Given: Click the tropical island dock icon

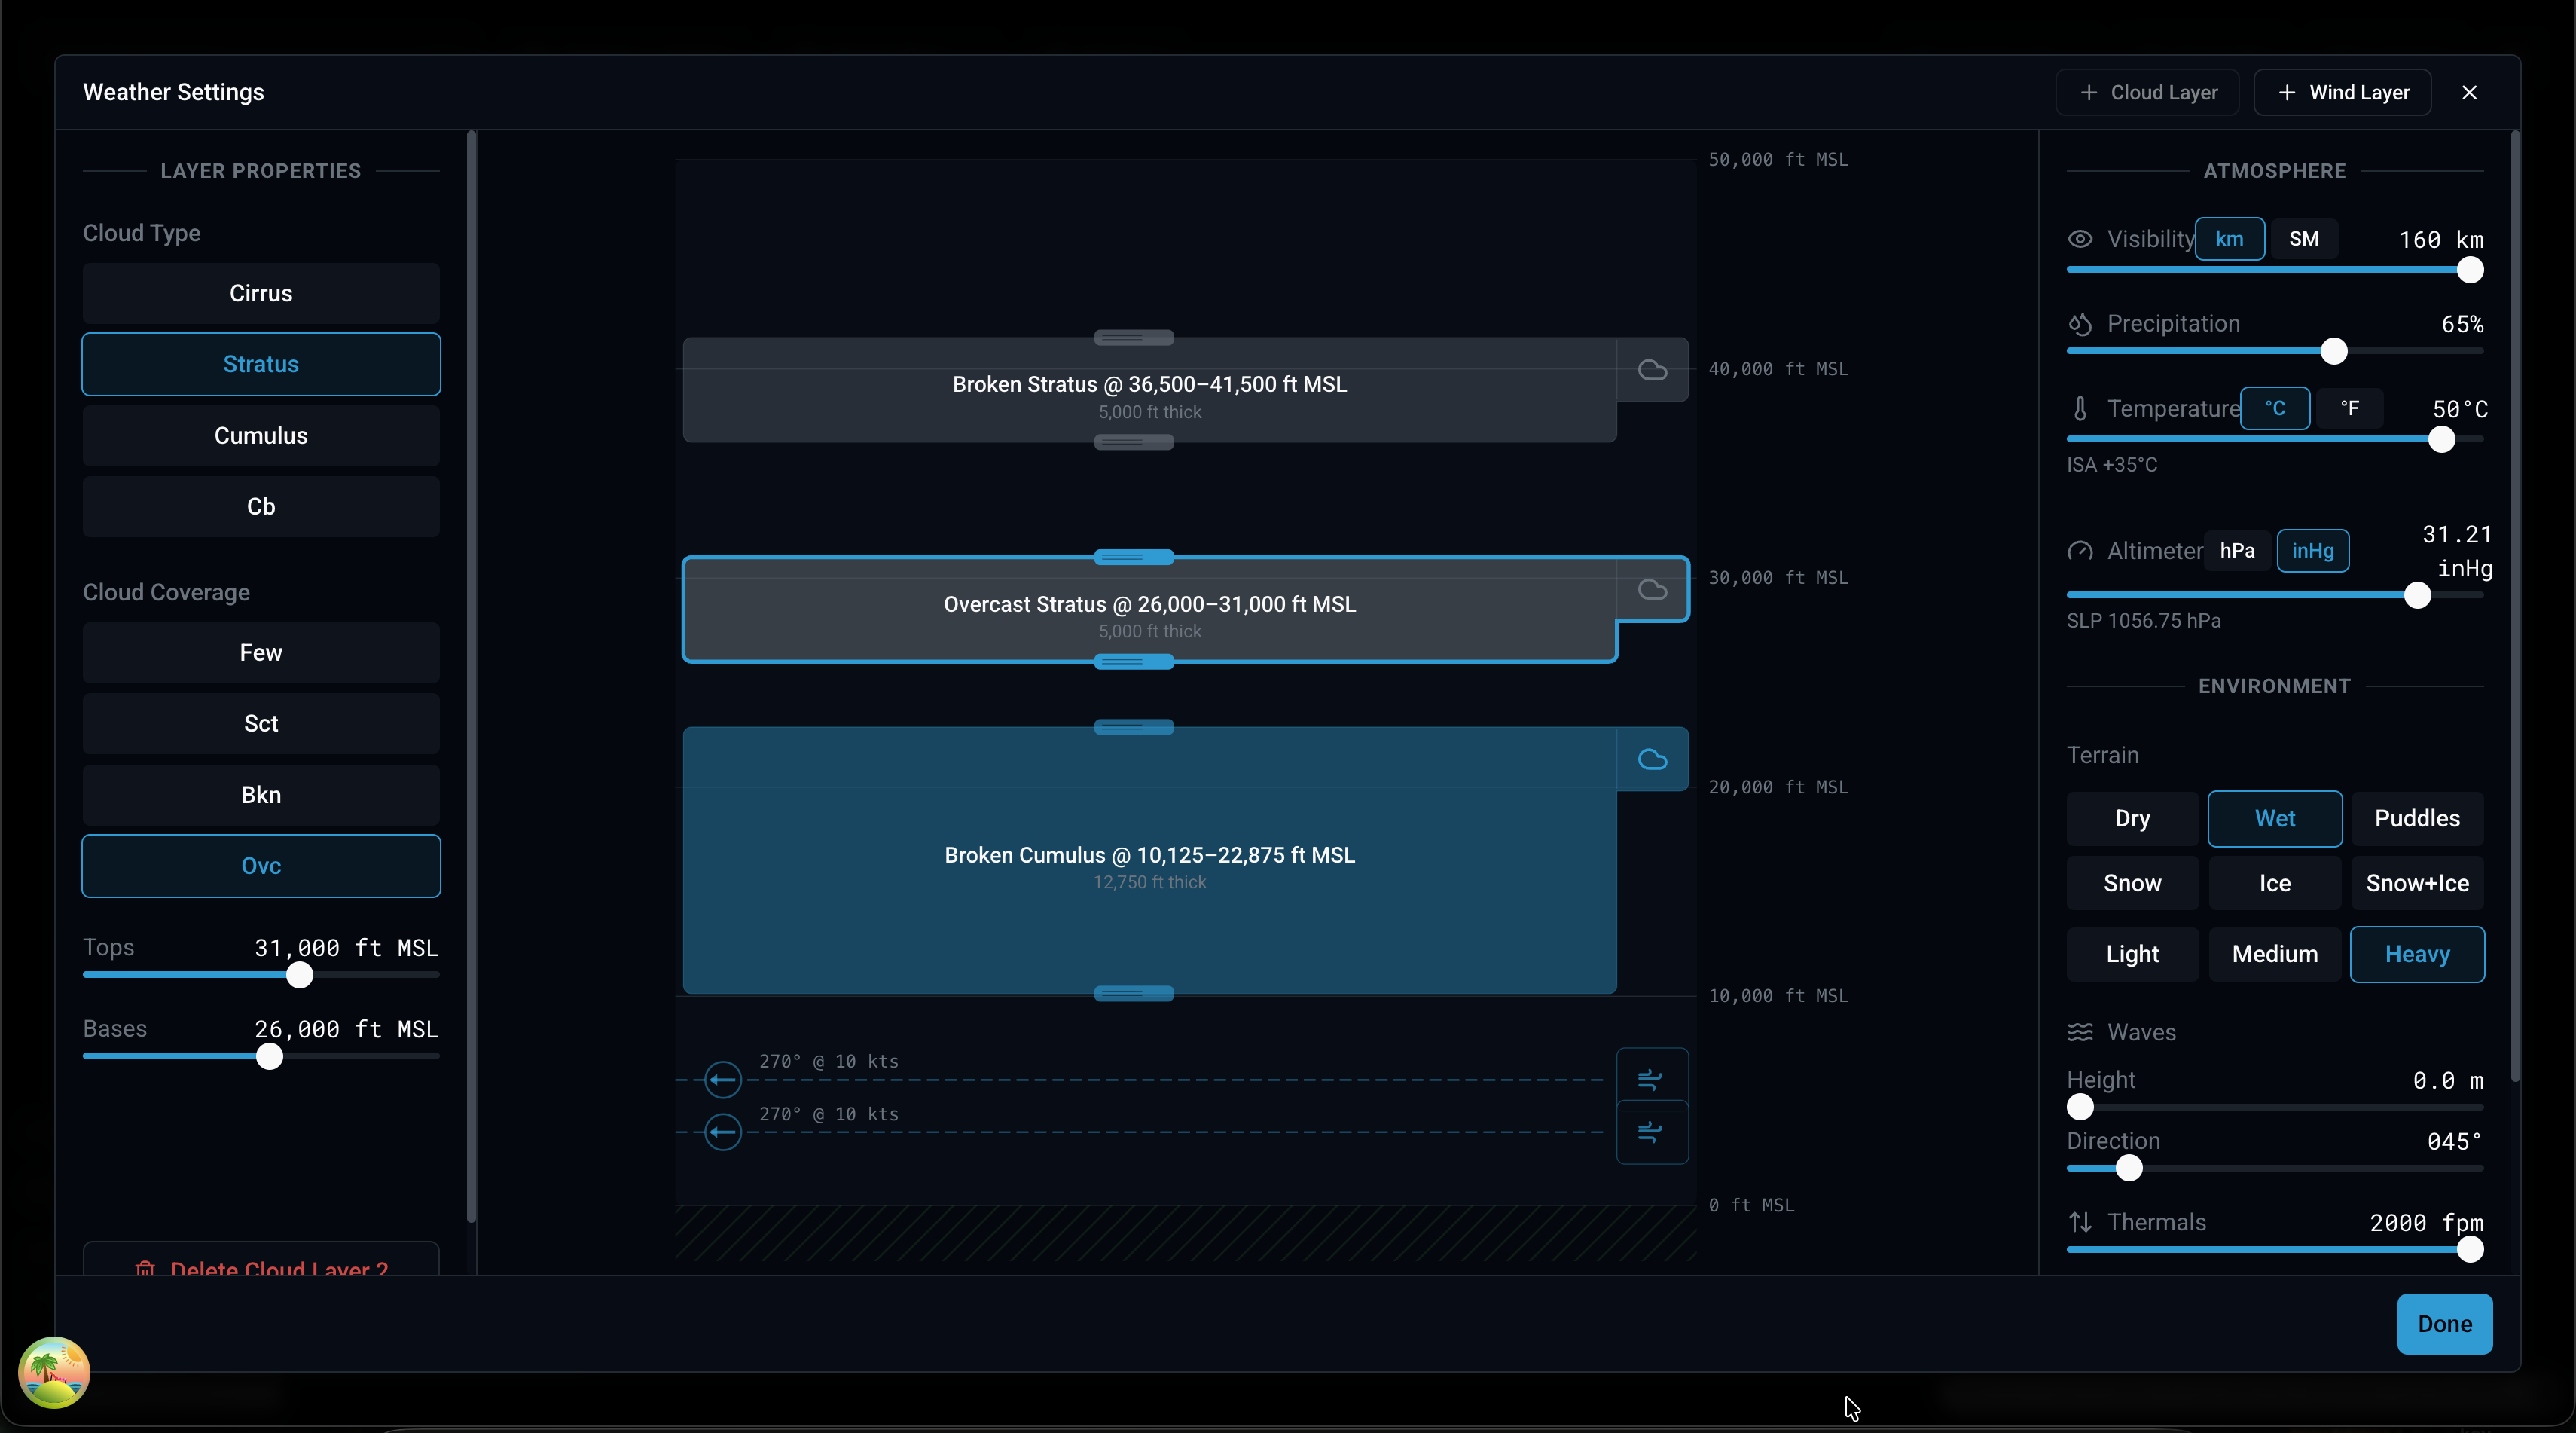Looking at the screenshot, I should point(54,1372).
